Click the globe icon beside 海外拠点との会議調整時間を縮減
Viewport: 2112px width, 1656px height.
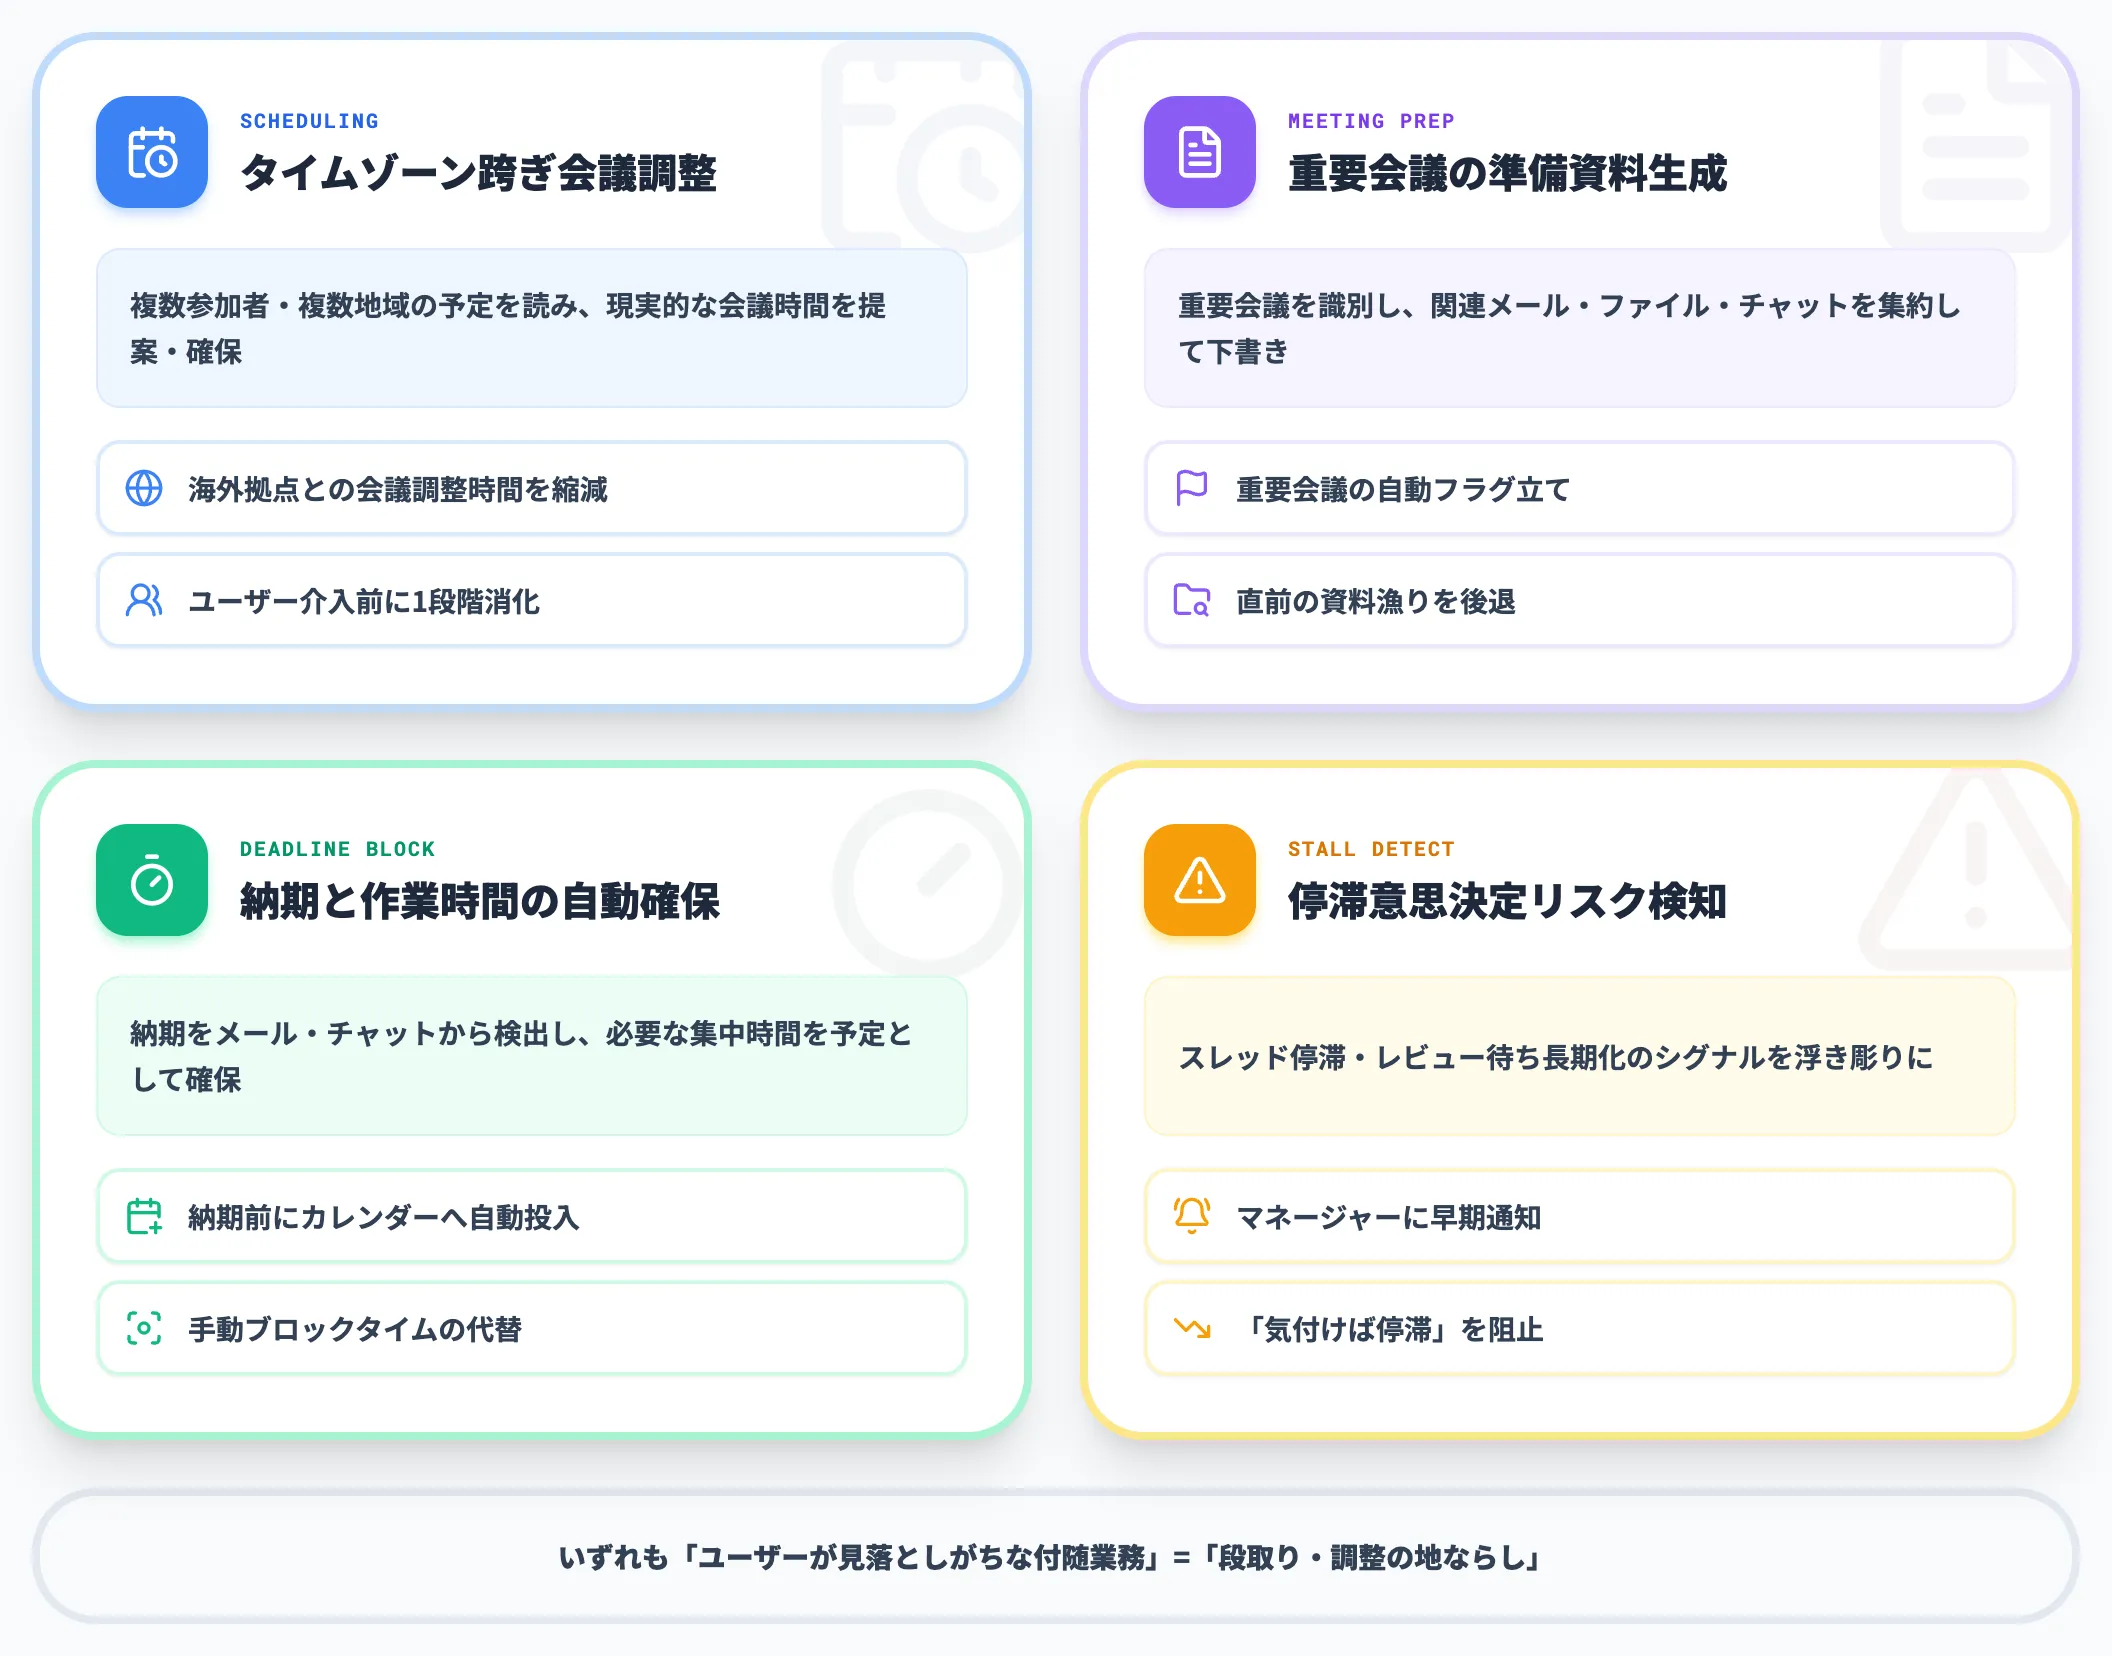pyautogui.click(x=144, y=489)
